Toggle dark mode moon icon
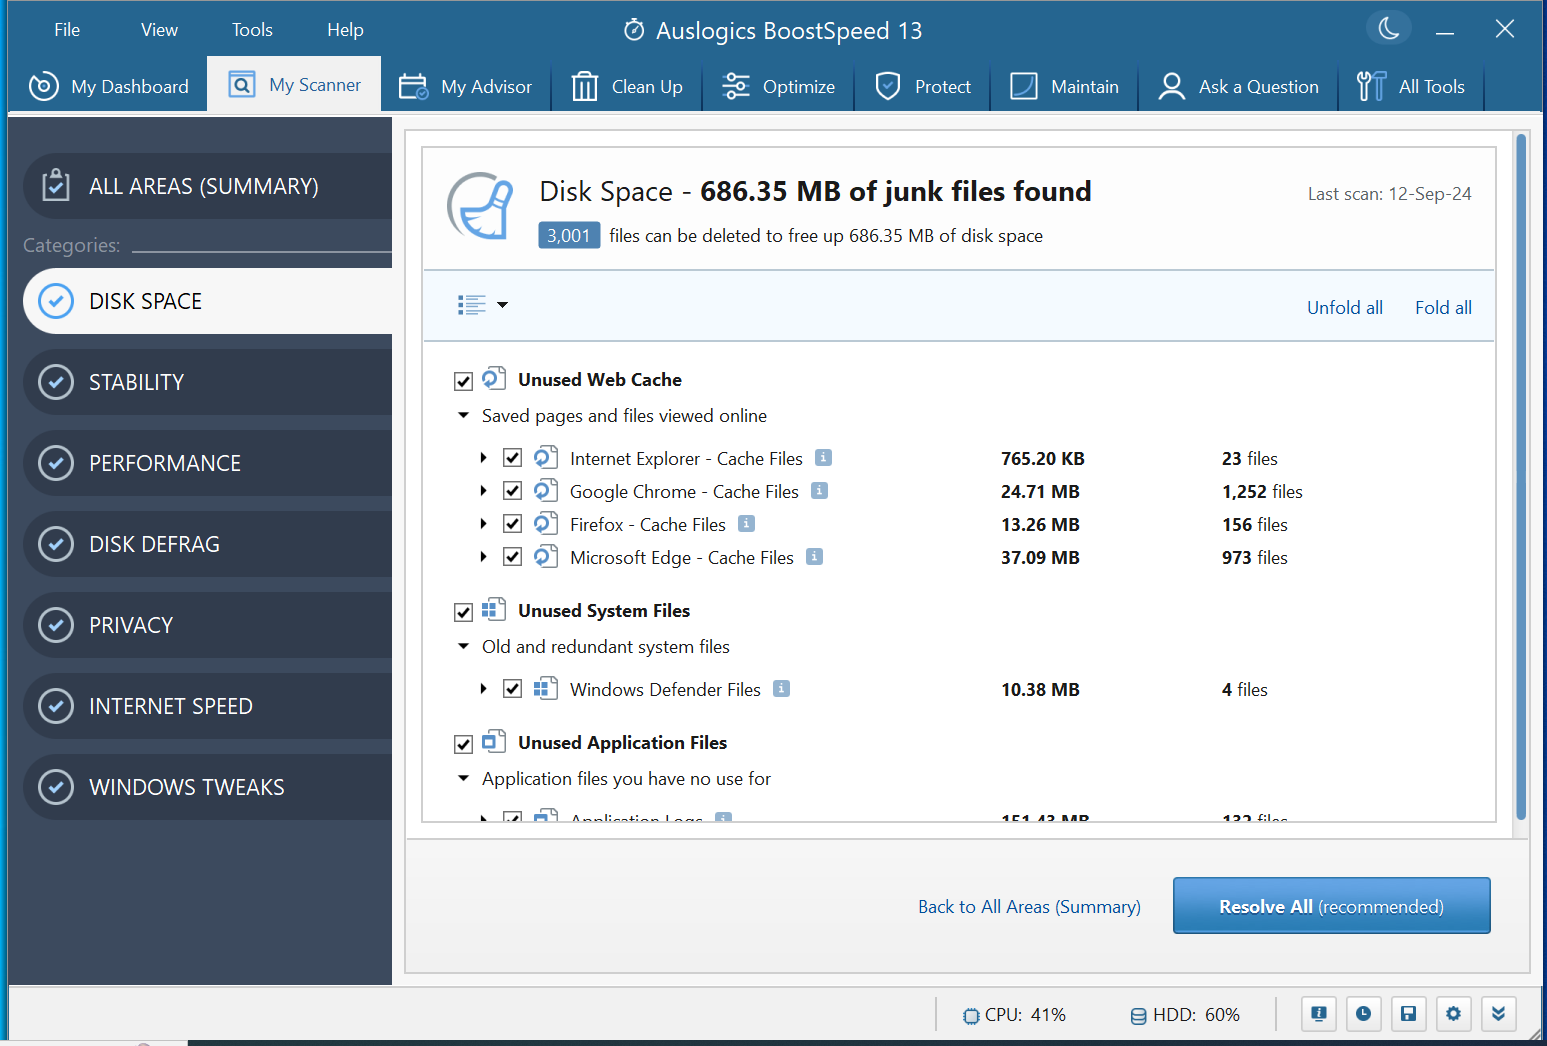1547x1046 pixels. tap(1389, 28)
